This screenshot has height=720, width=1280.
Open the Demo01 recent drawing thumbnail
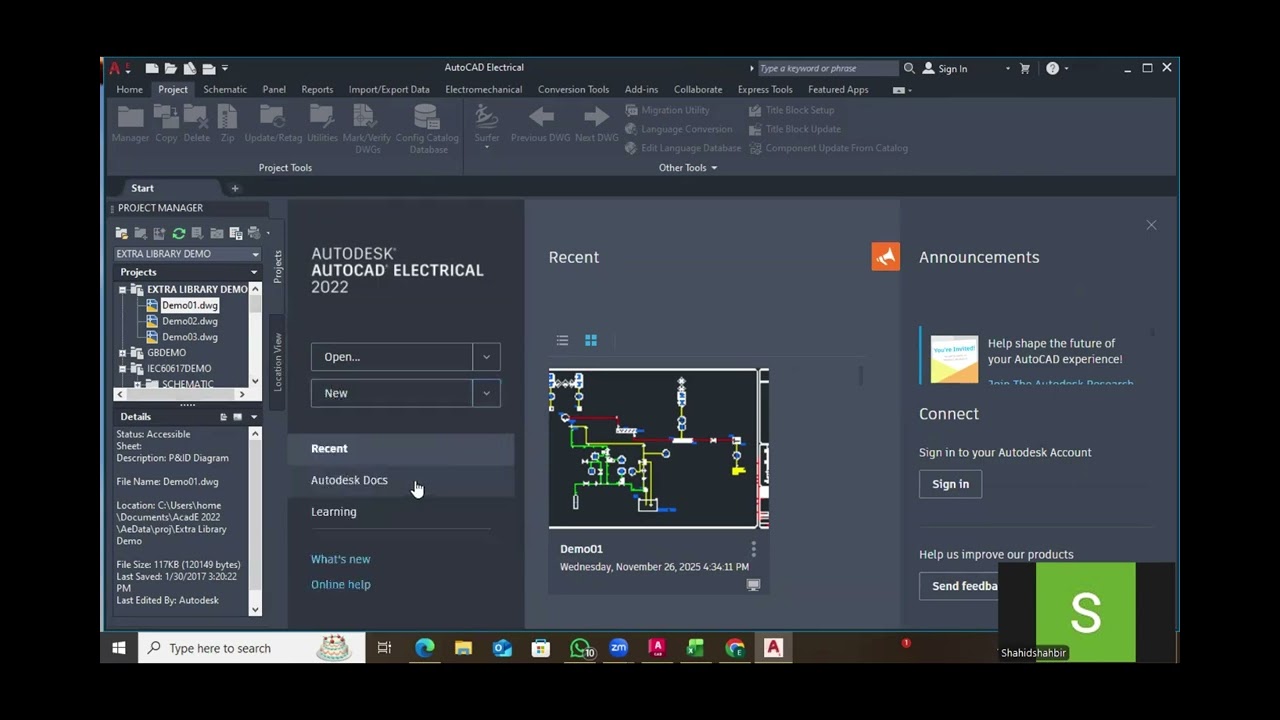658,449
